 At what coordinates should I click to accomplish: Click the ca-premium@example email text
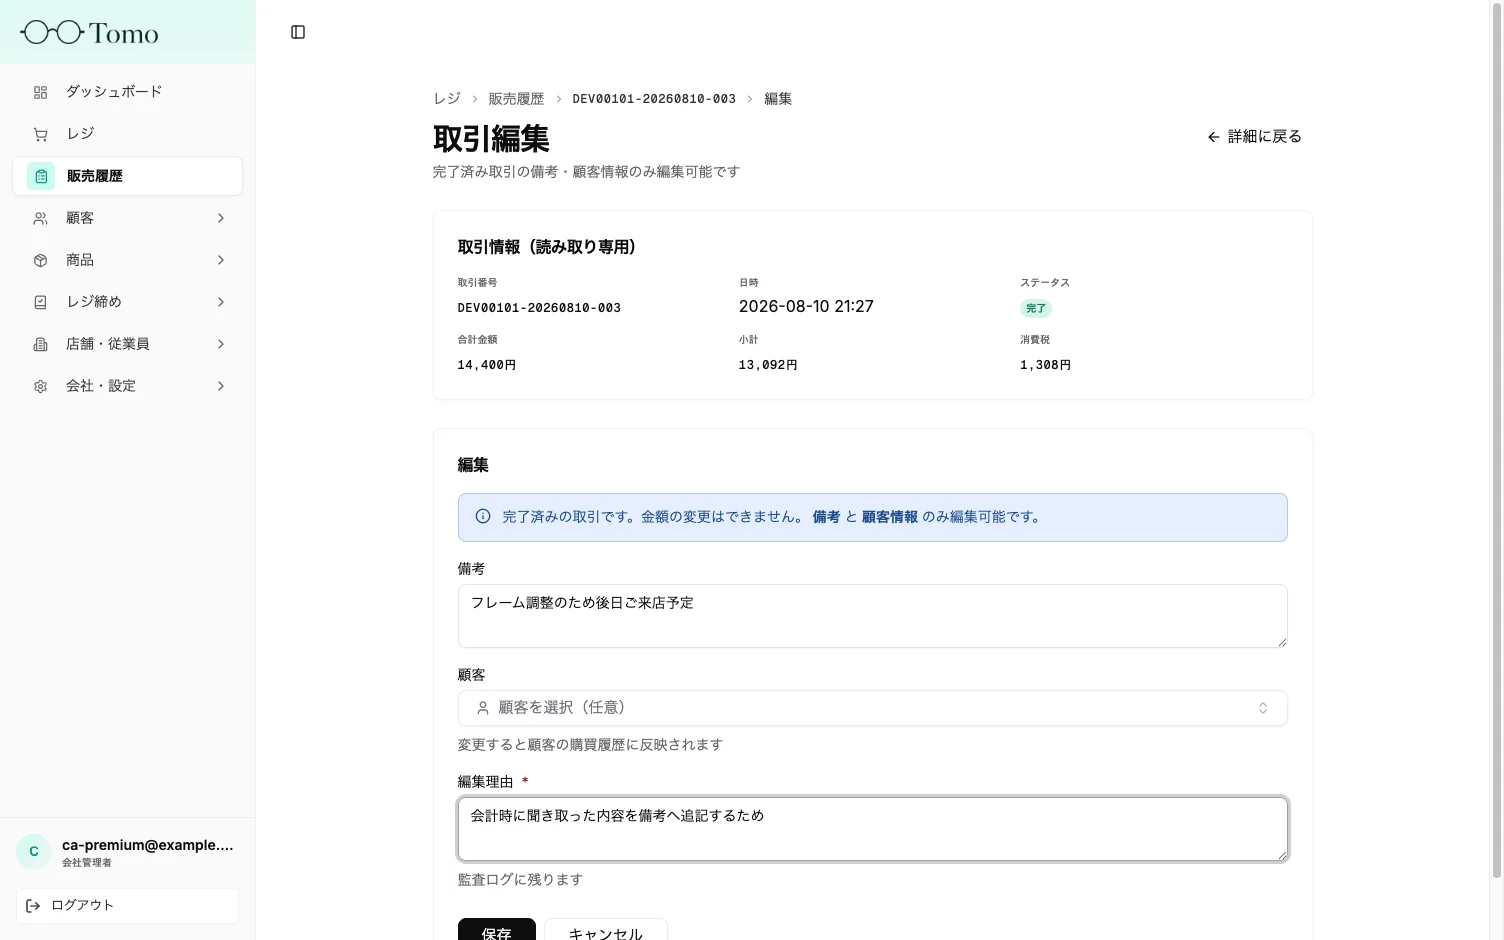click(x=148, y=845)
